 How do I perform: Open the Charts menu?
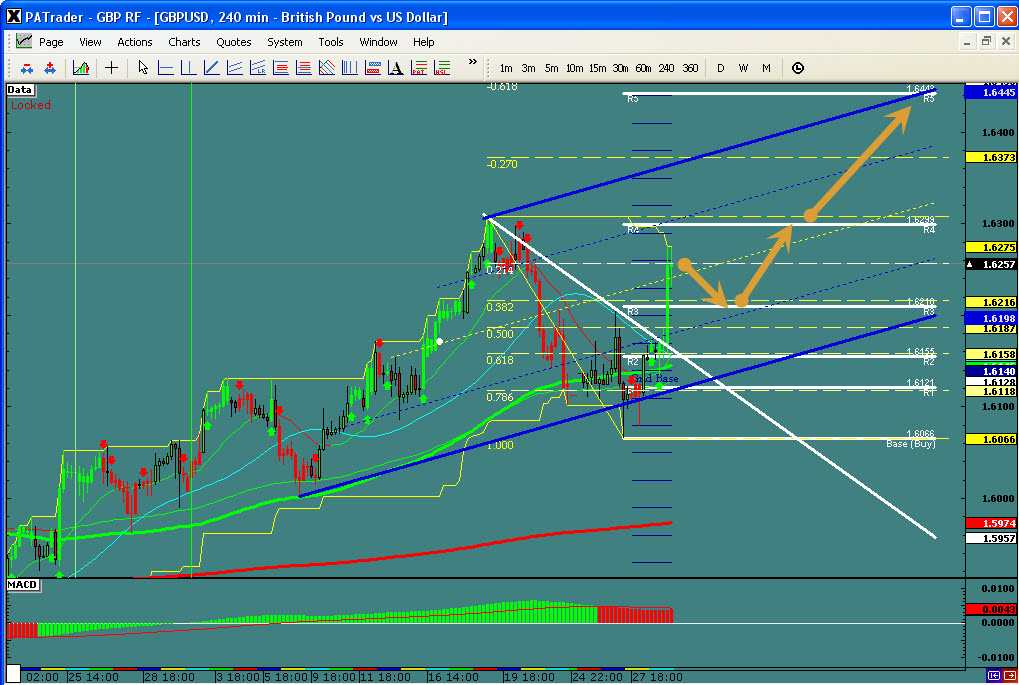tap(184, 42)
